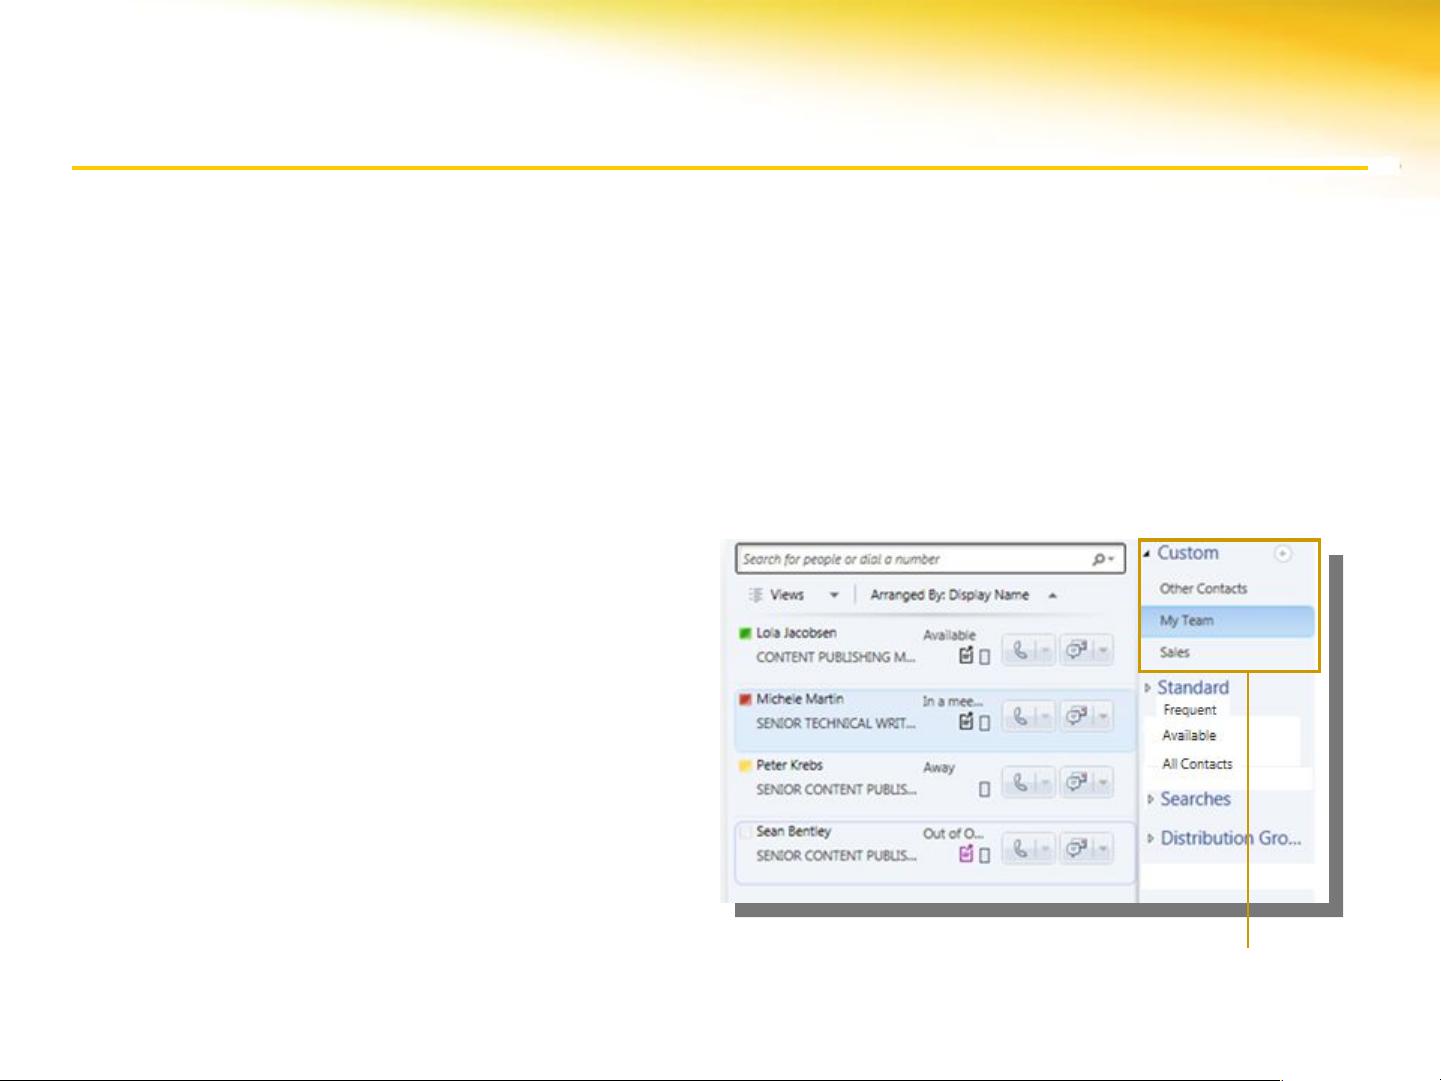The image size is (1441, 1081).
Task: Click the search for people input field
Action: 930,559
